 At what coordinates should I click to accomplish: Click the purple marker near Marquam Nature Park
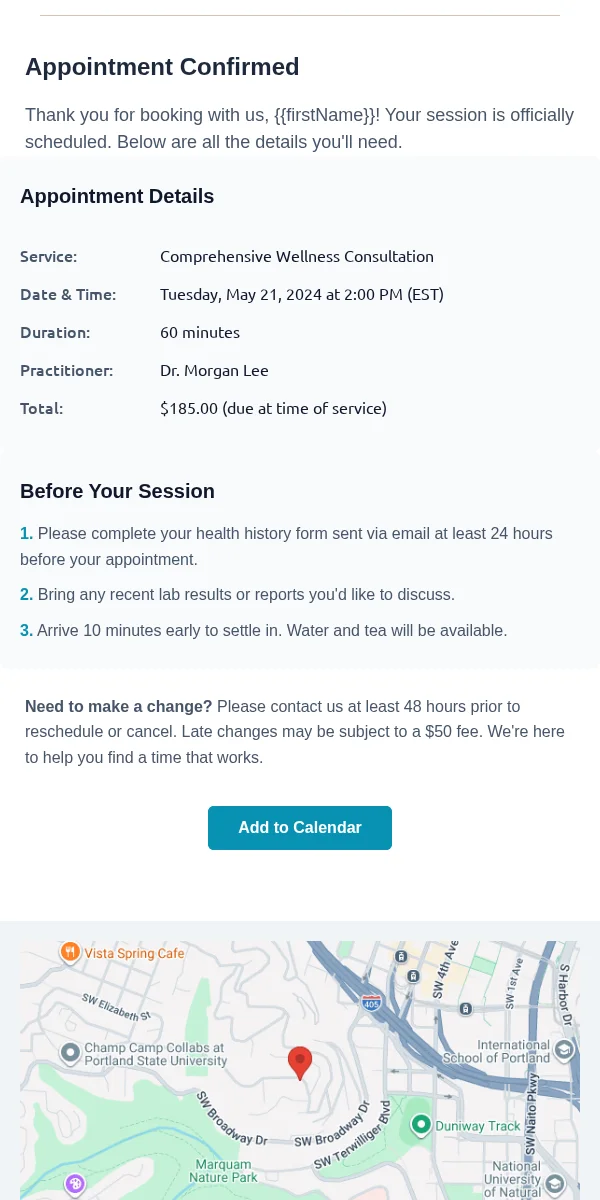pos(75,1185)
